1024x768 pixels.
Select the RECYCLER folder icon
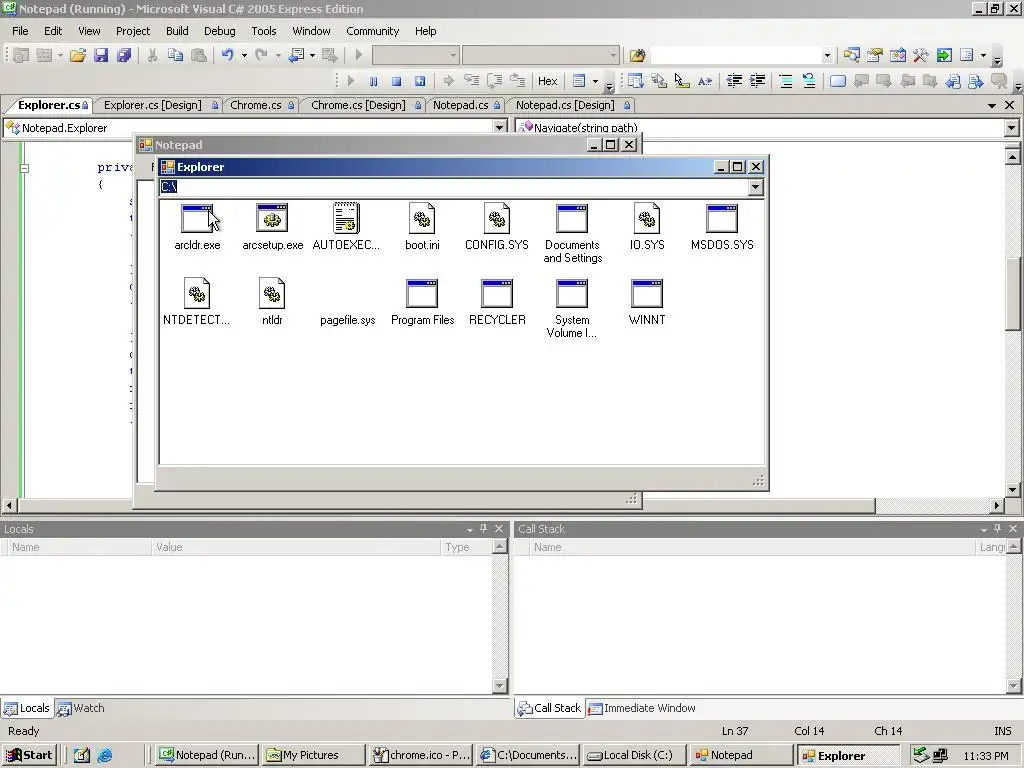pyautogui.click(x=497, y=294)
